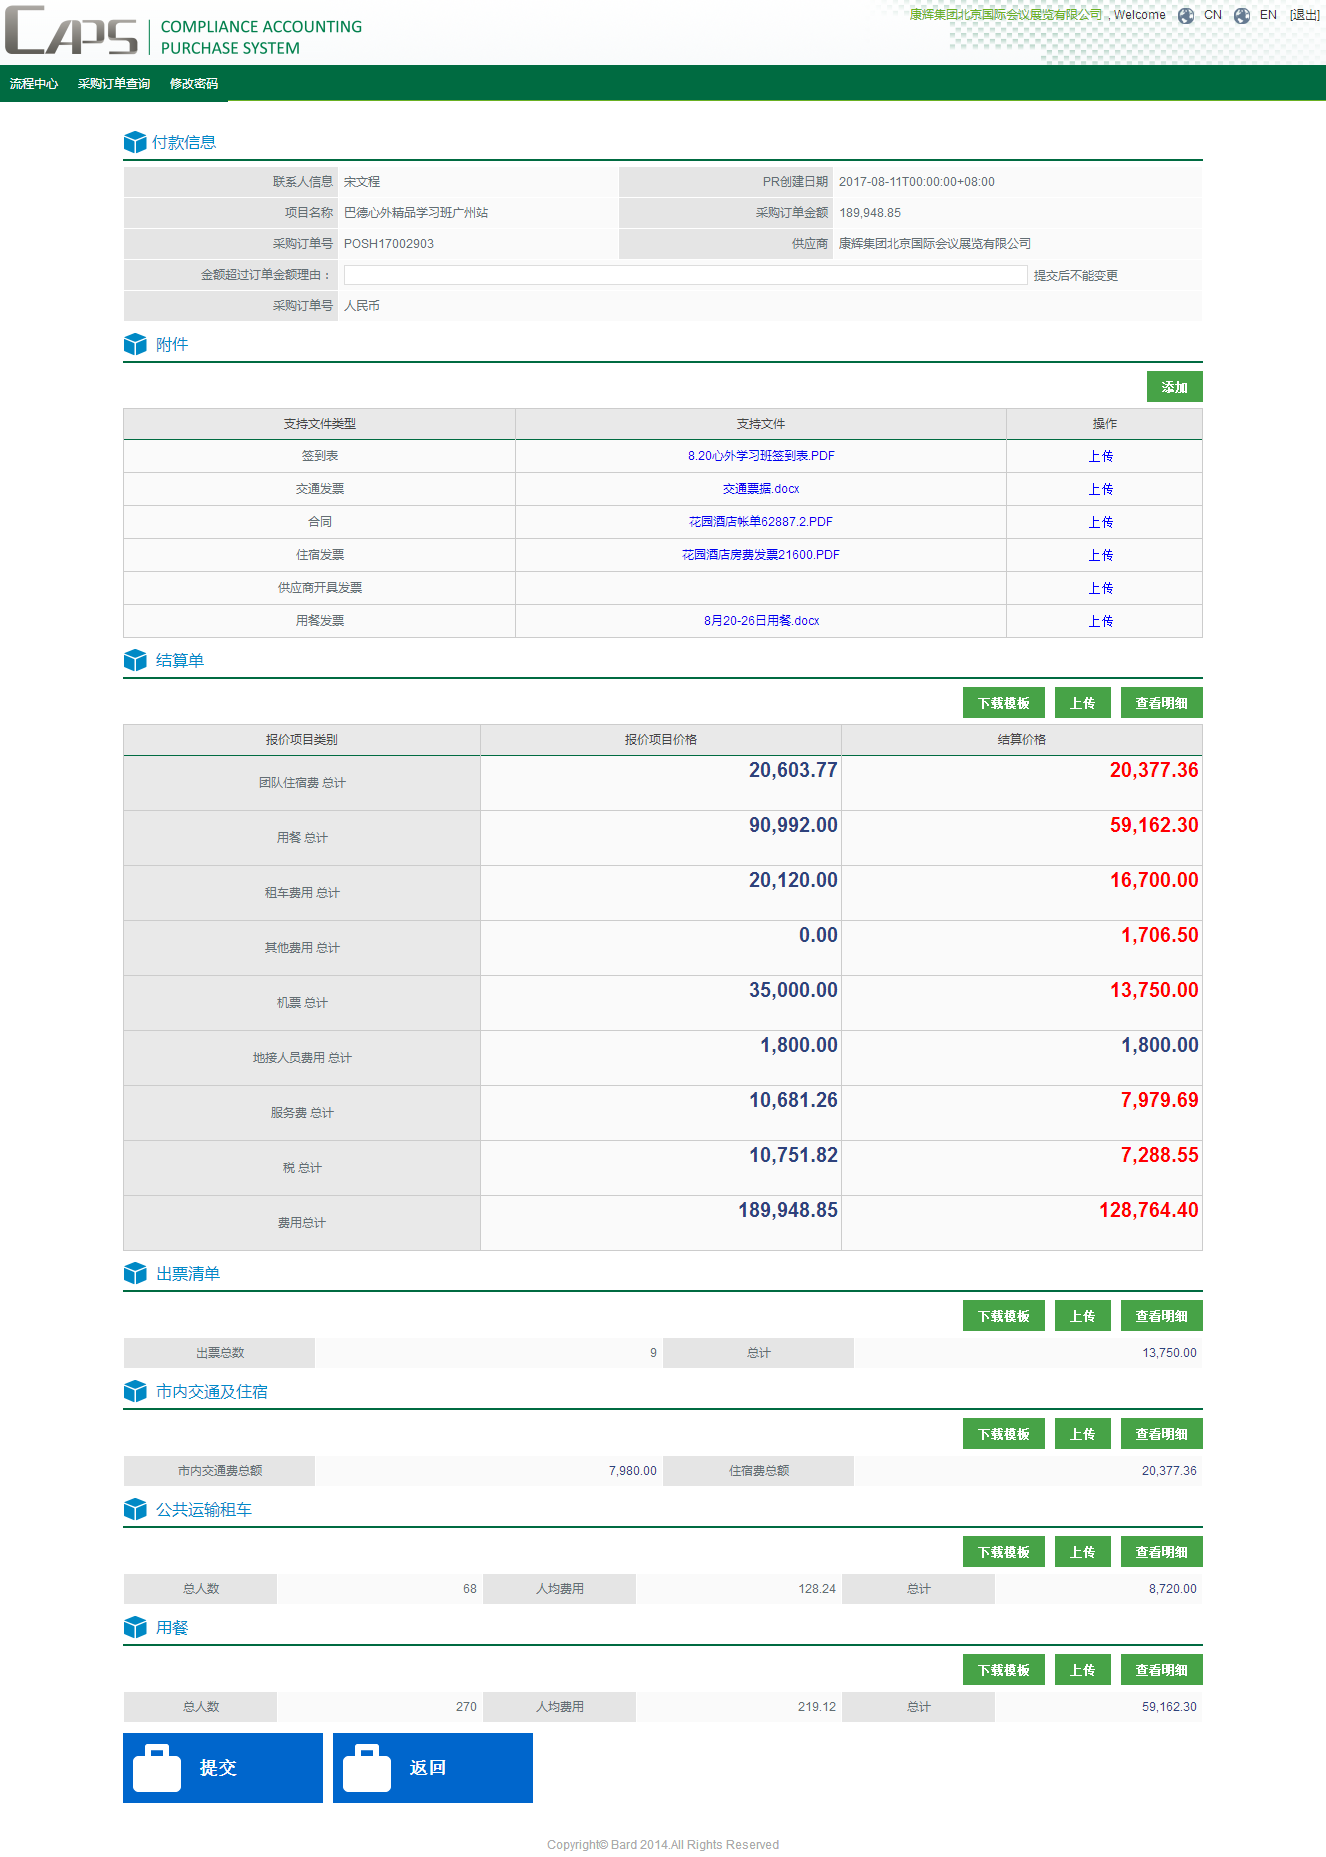
Task: Click the cube icon beside 结算单
Action: (135, 660)
